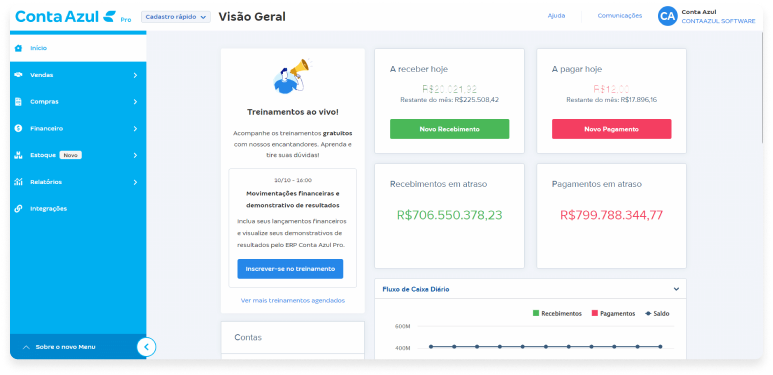Click the Treinamentos ao vivo! heading
Viewport: 773px width, 375px height.
pos(293,112)
